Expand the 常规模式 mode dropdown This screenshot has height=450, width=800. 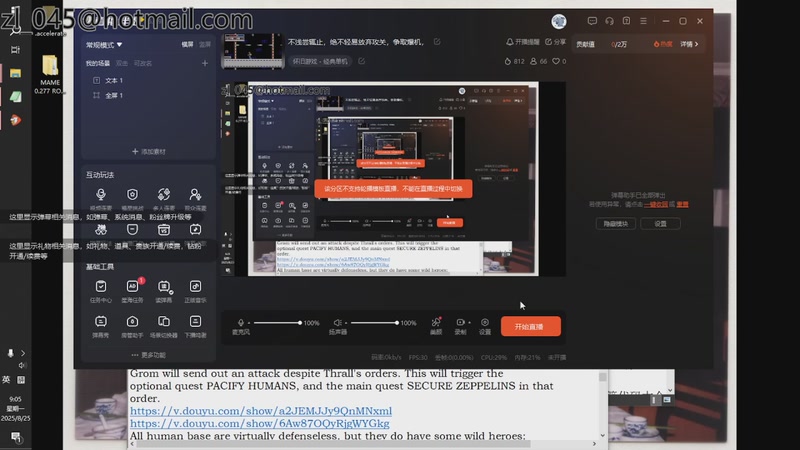(x=104, y=45)
